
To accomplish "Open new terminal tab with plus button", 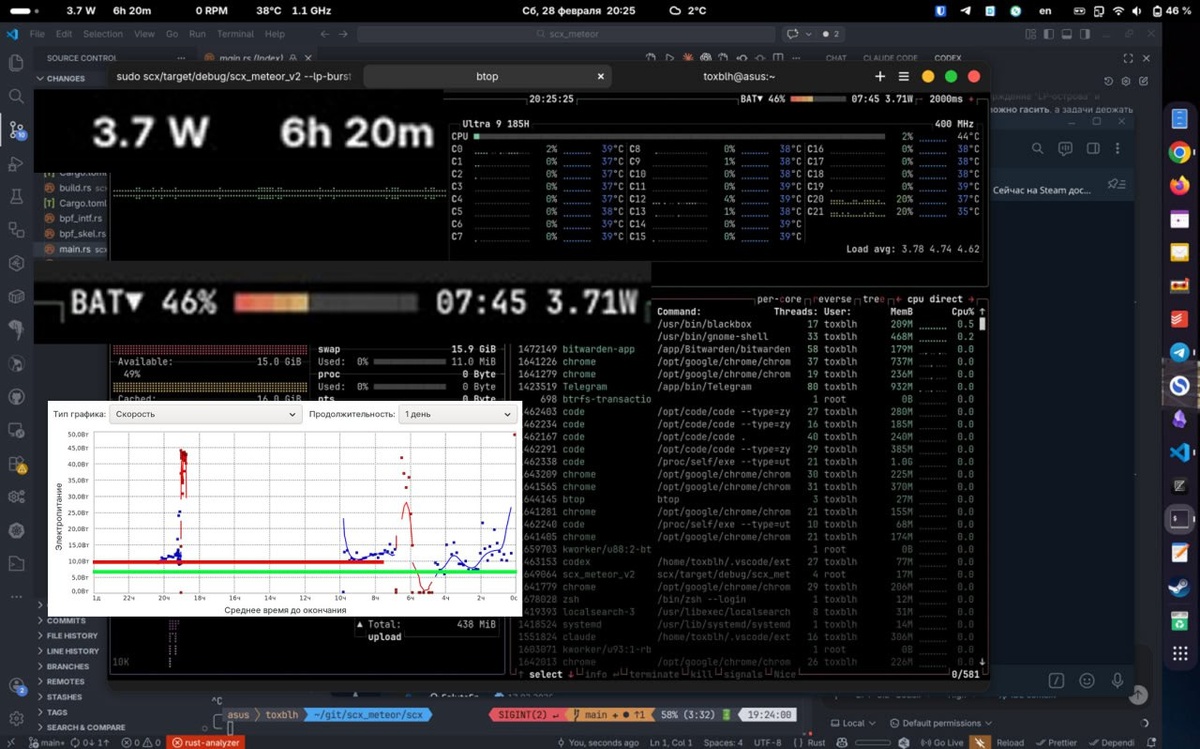I will click(880, 76).
